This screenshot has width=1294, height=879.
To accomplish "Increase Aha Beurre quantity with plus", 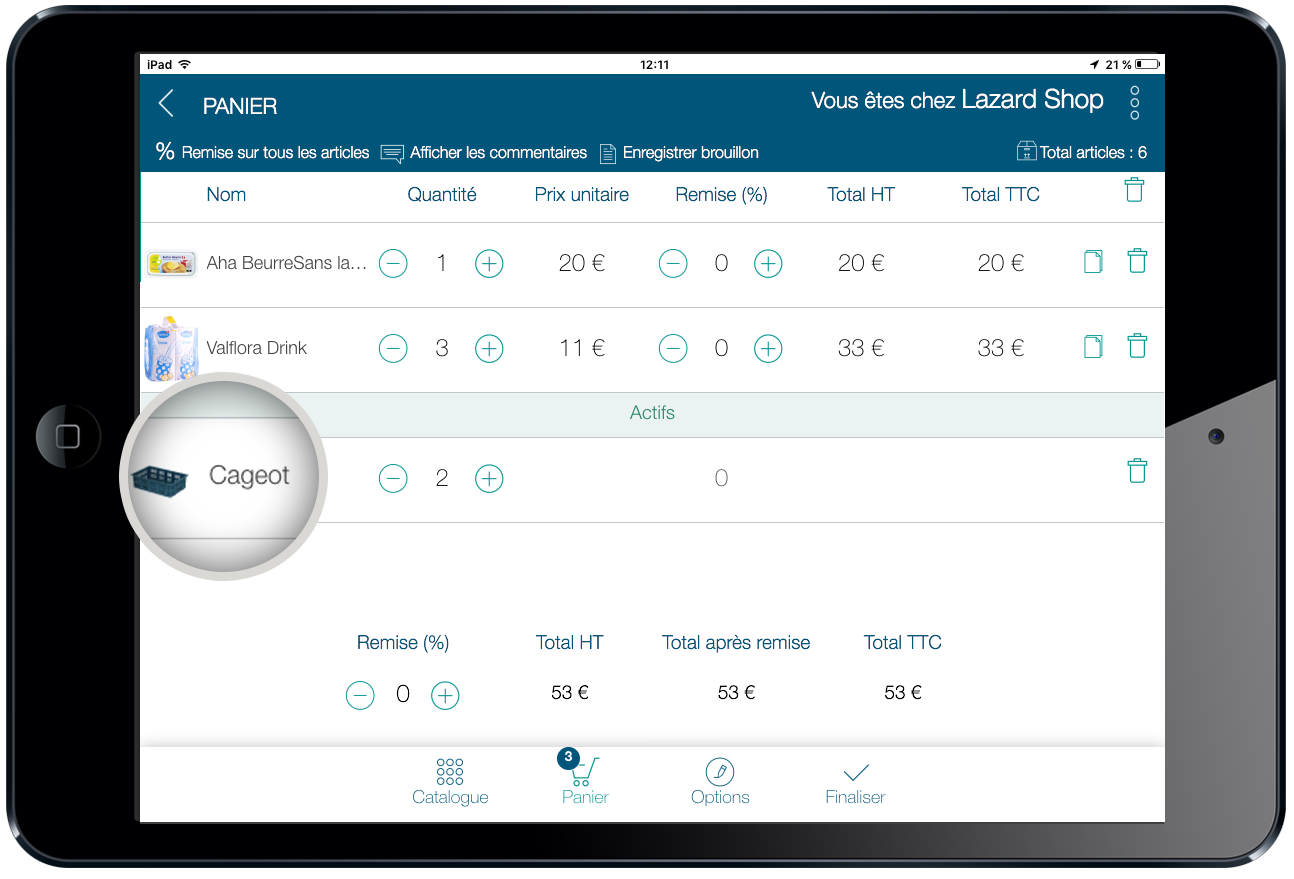I will tap(488, 264).
